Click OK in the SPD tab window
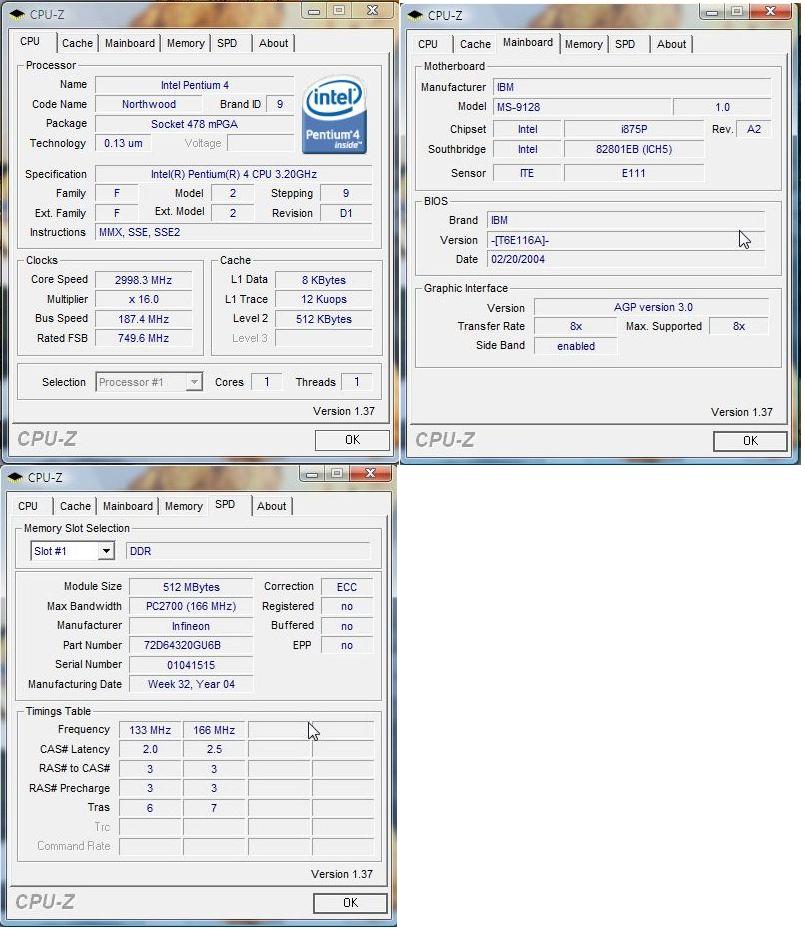The height and width of the screenshot is (929, 805). pos(350,902)
